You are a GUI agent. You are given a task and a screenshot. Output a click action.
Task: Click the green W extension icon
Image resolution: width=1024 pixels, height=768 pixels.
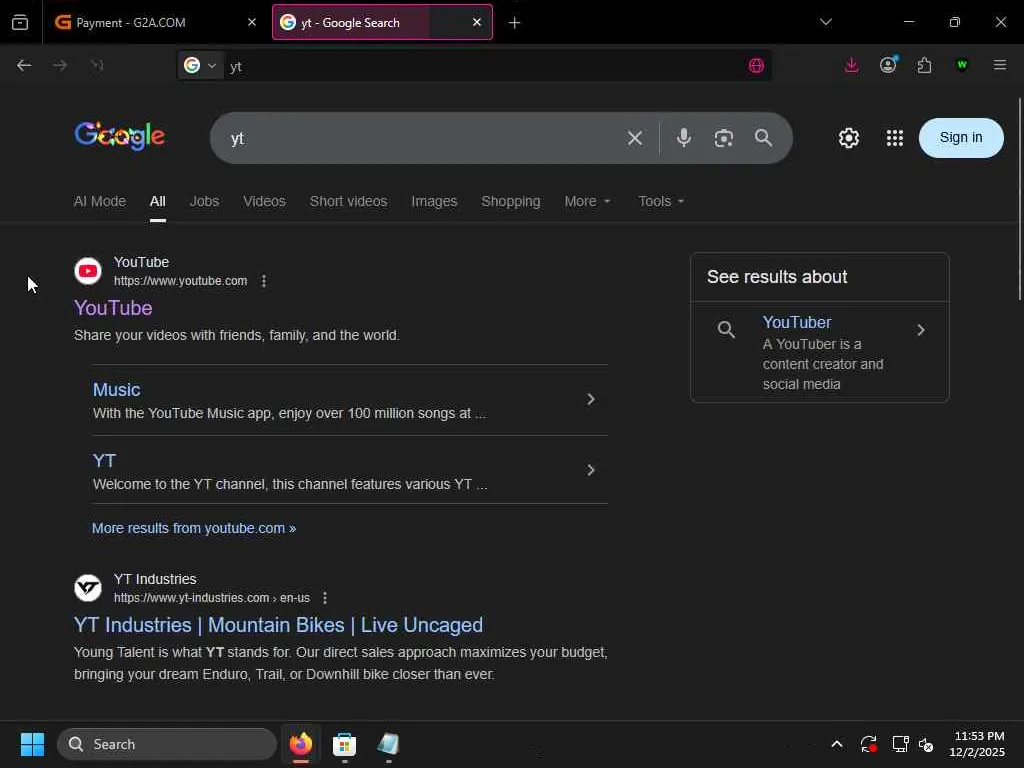961,65
